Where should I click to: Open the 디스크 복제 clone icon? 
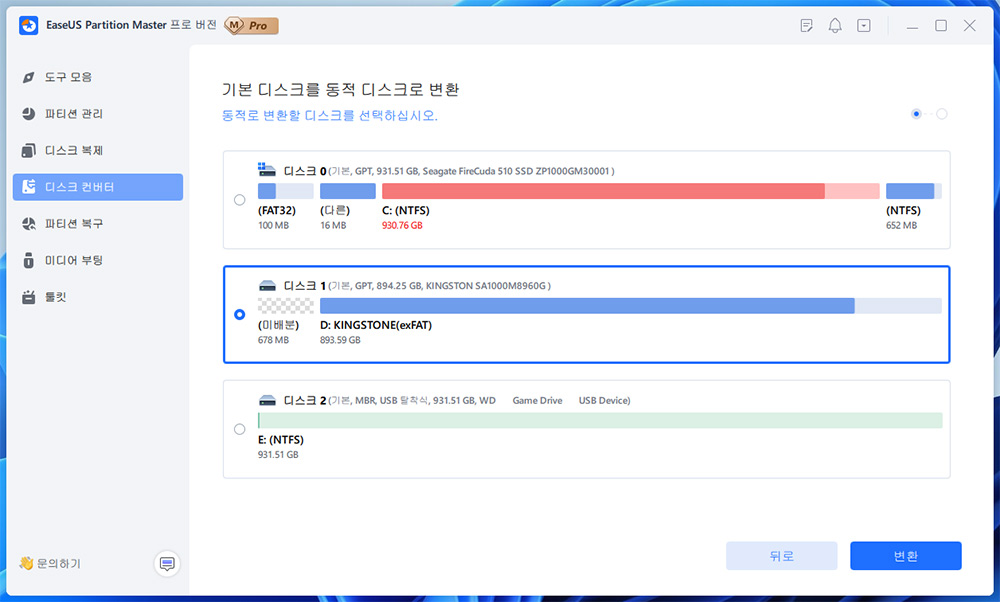(x=28, y=150)
